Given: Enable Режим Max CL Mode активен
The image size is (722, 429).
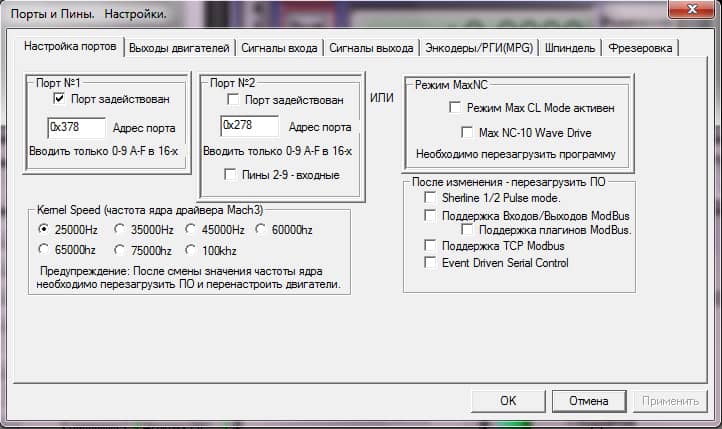Looking at the screenshot, I should (455, 107).
